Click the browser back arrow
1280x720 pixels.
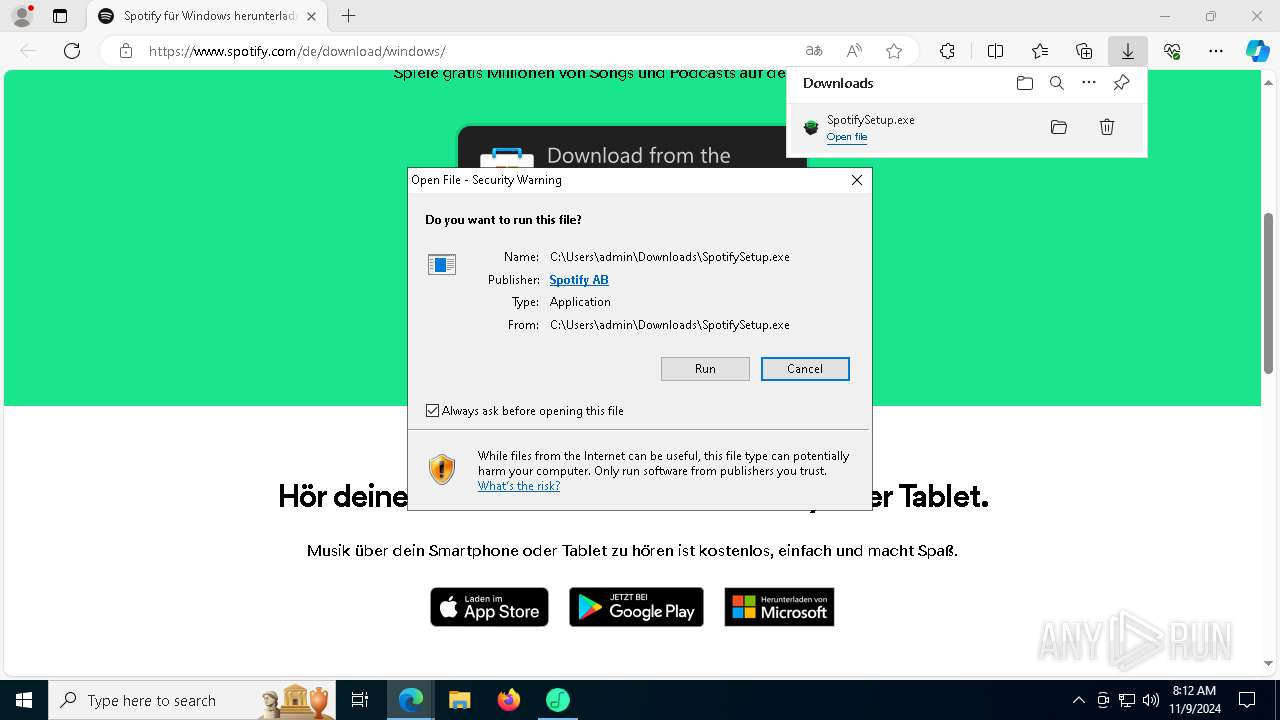[28, 51]
